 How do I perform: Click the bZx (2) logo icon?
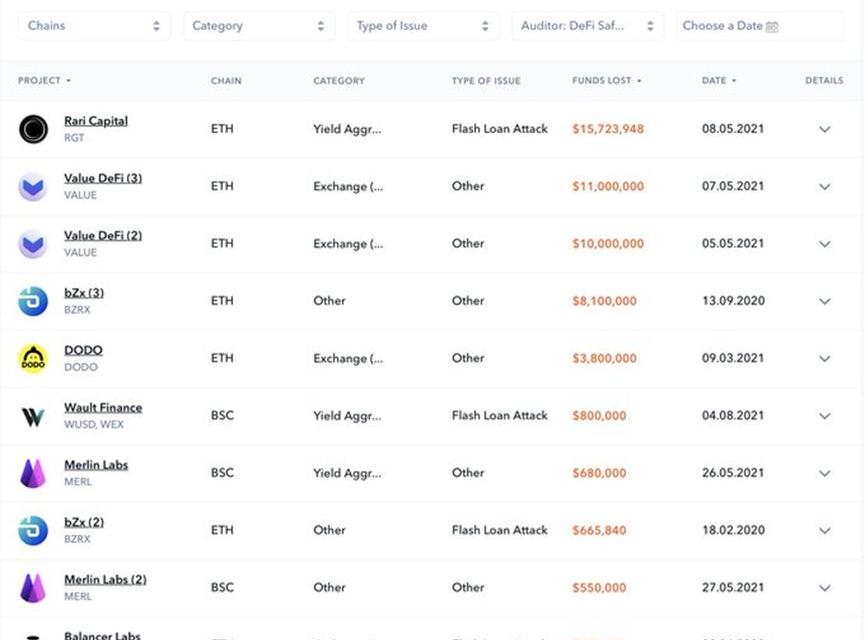coord(33,530)
